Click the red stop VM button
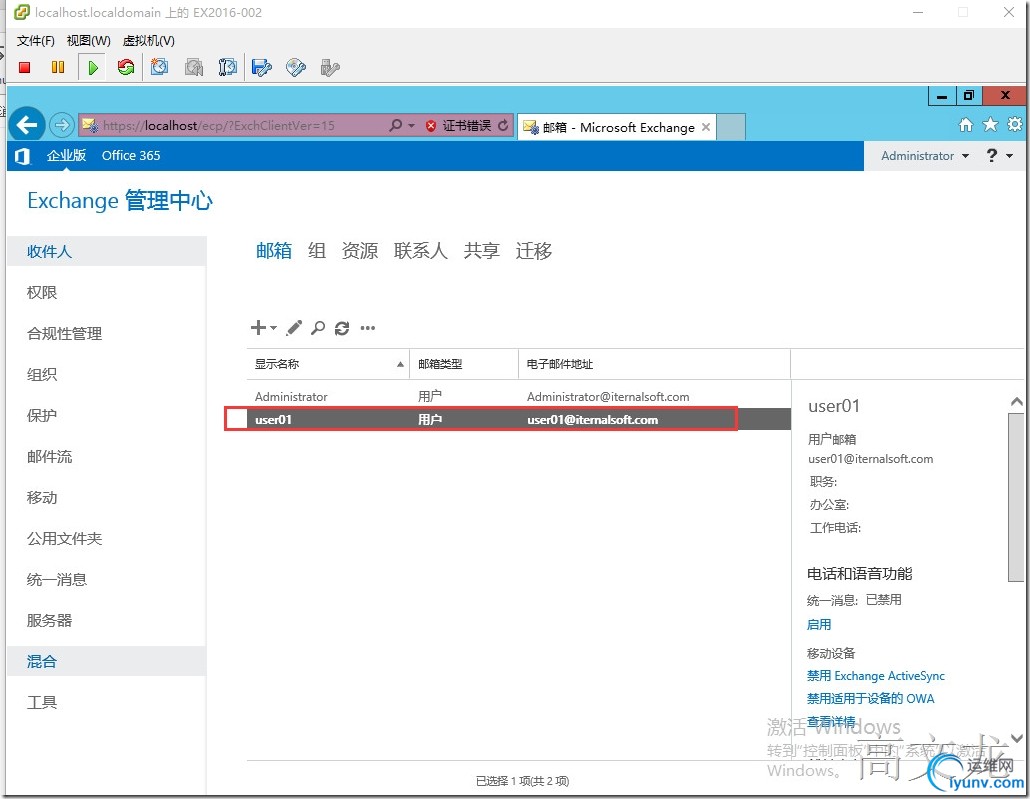 coord(25,67)
